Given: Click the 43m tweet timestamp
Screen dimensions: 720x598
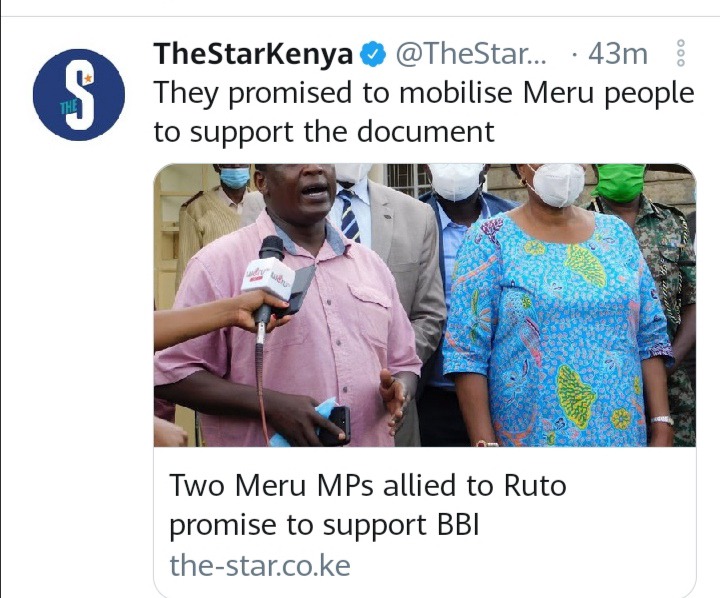Looking at the screenshot, I should (x=618, y=54).
